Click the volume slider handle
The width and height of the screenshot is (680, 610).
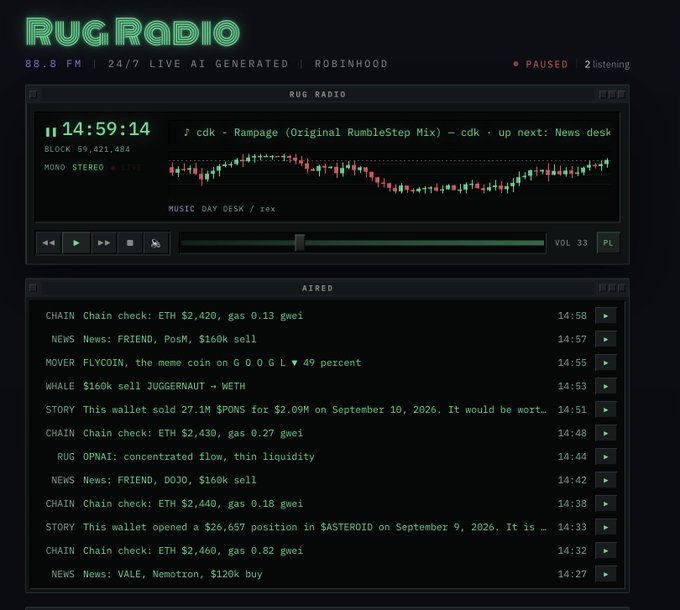point(300,243)
